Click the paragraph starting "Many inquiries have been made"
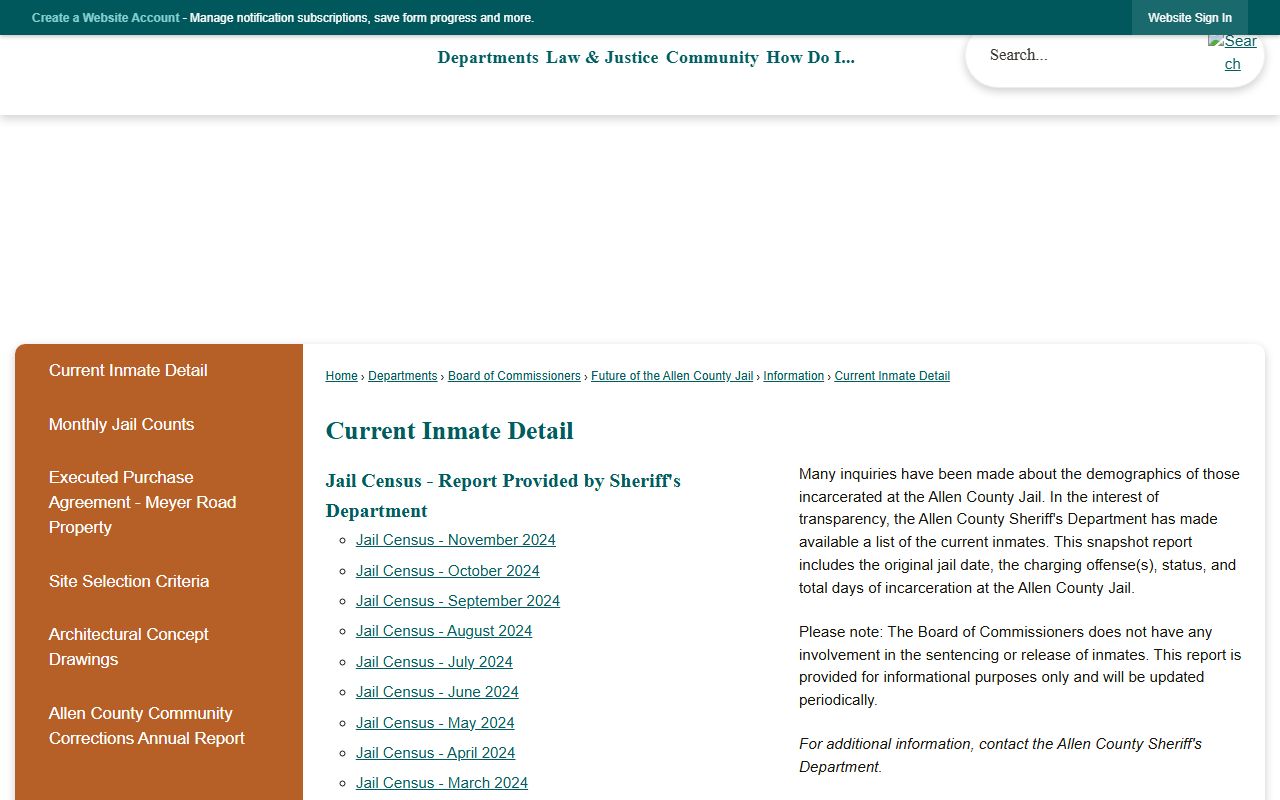The image size is (1280, 800). (1020, 531)
